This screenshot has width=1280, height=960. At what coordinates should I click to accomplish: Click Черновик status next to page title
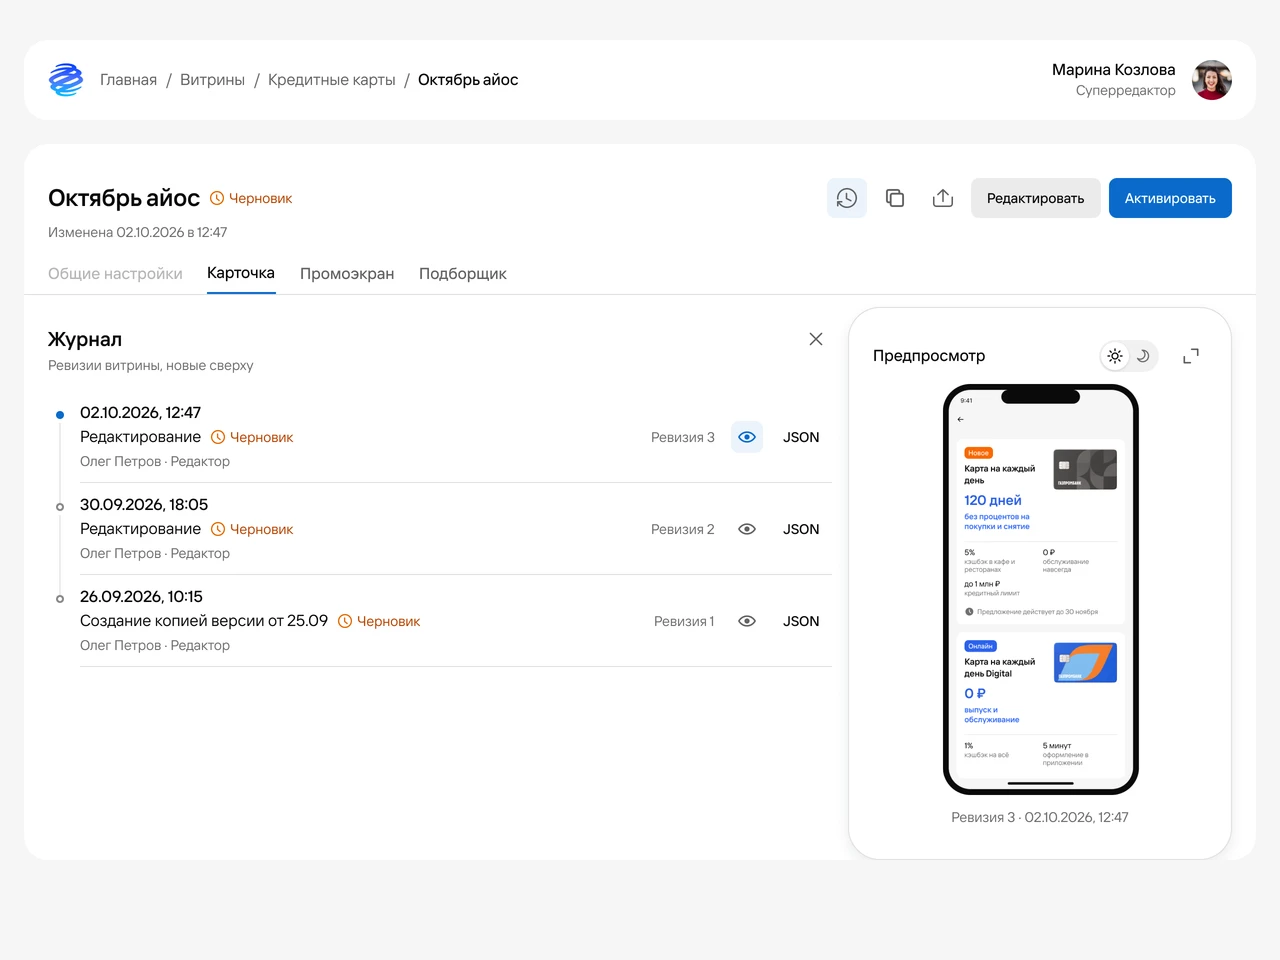[251, 199]
